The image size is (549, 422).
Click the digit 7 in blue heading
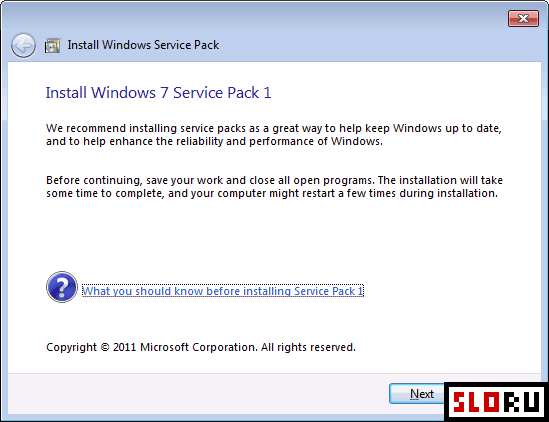click(x=164, y=93)
